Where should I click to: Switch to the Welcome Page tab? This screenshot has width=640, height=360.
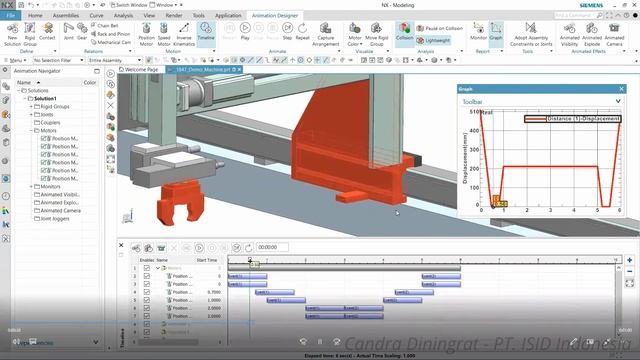coord(138,70)
